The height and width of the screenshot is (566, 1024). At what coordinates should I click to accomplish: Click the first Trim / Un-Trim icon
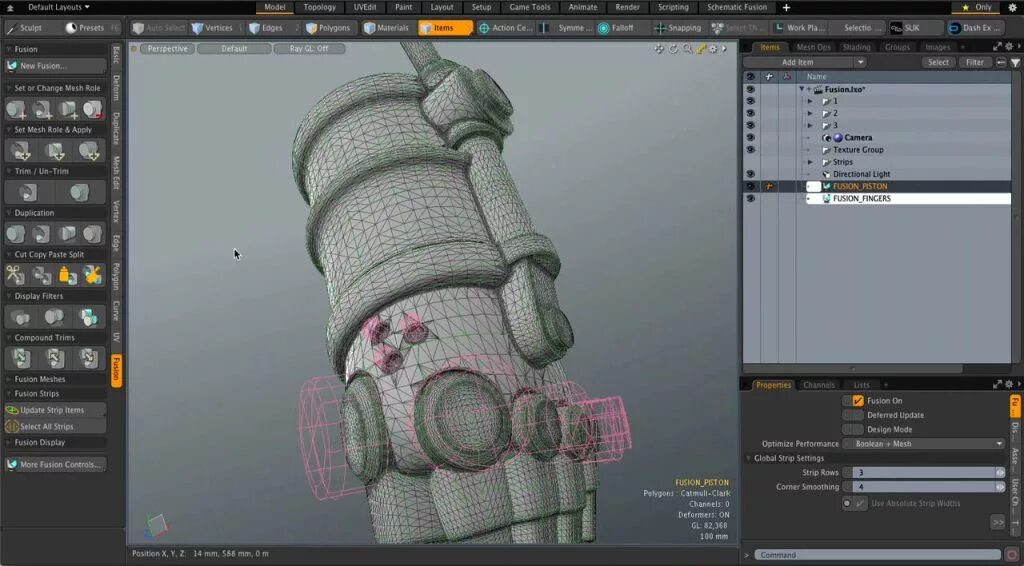pos(27,193)
